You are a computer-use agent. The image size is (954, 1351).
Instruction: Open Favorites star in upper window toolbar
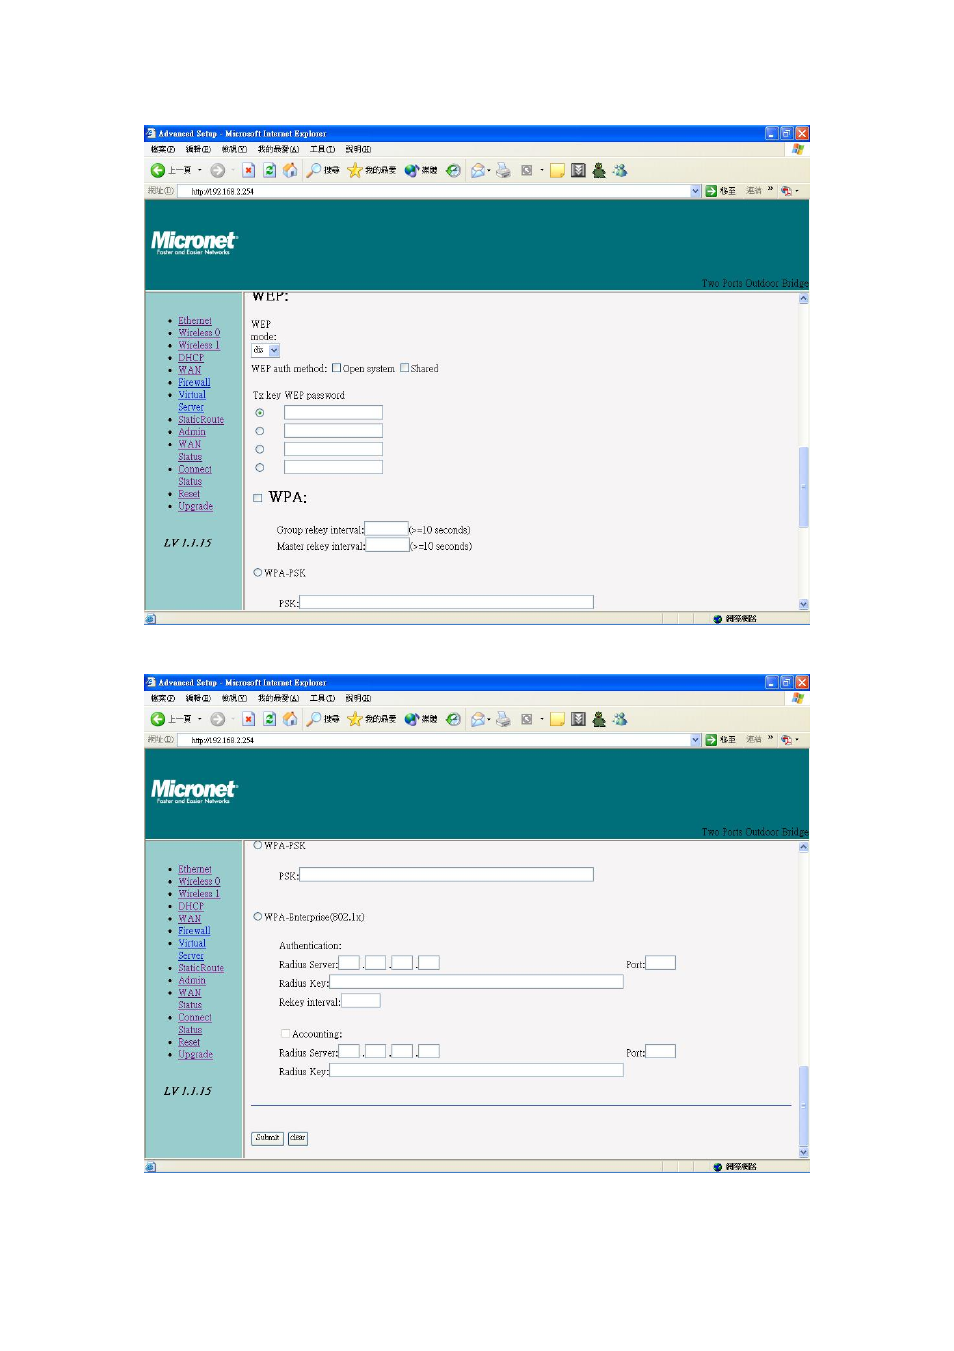tap(354, 171)
